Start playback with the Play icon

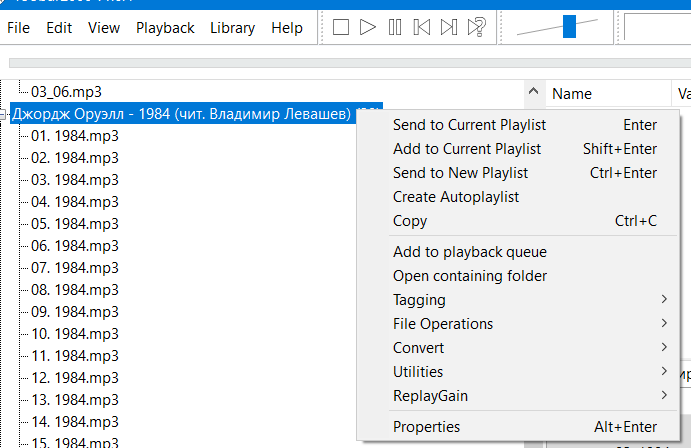(x=368, y=27)
